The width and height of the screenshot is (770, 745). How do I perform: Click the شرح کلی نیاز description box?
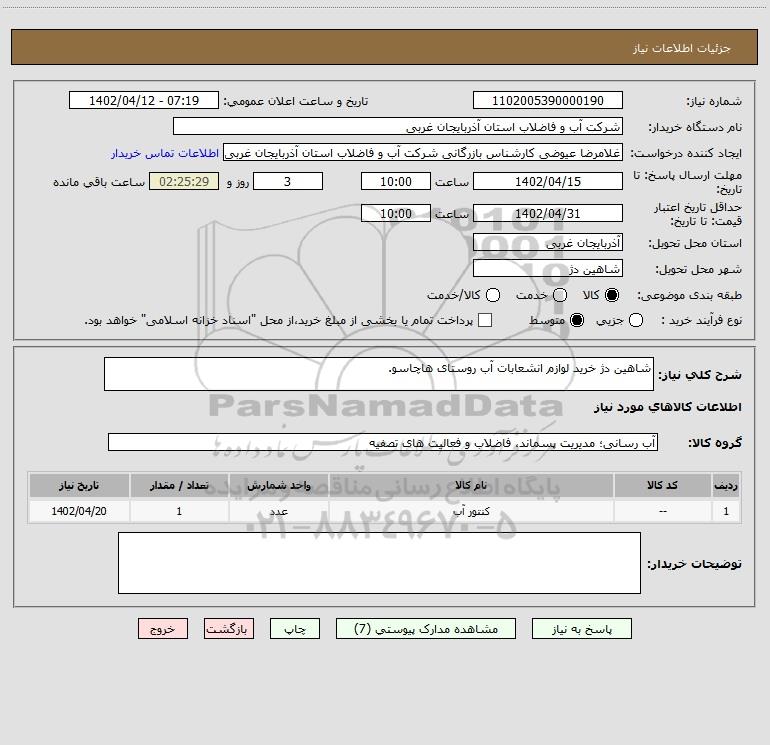point(379,374)
